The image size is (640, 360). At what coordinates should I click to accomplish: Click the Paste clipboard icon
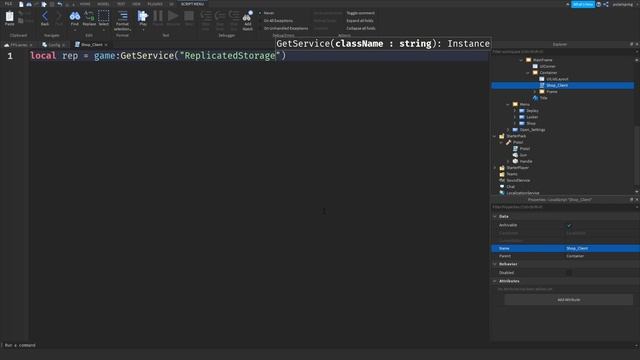[x=9, y=16]
